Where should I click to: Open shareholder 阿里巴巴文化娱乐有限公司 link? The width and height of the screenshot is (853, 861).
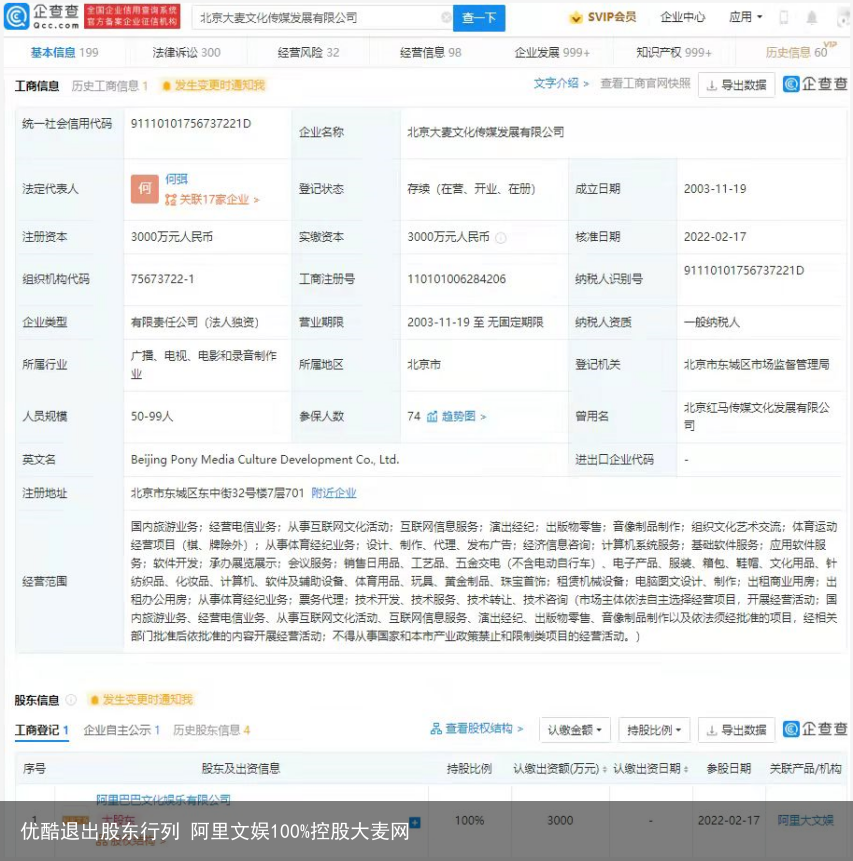(x=163, y=800)
